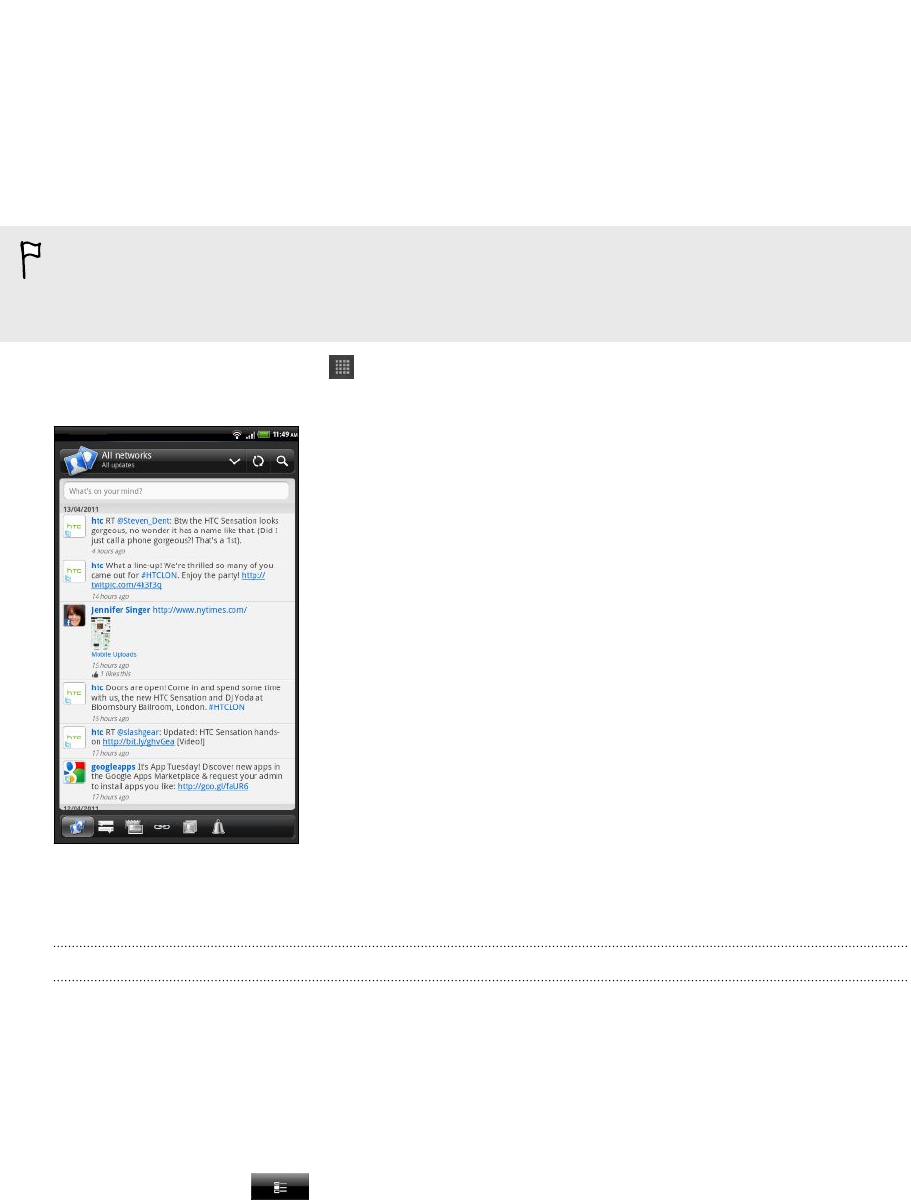The image size is (911, 1200).
Task: Expand the All networks dropdown chevron
Action: tap(234, 462)
